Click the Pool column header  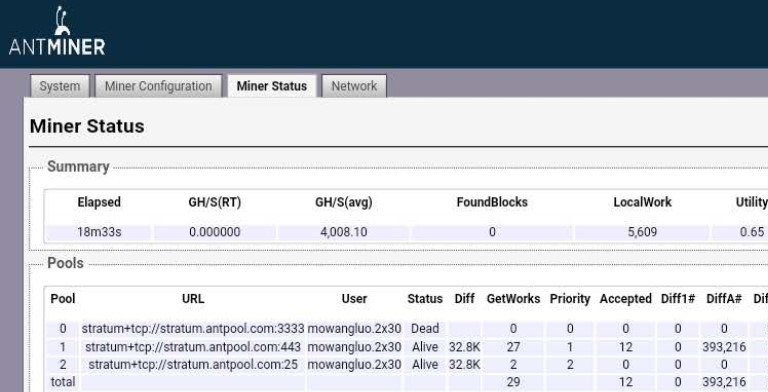[x=63, y=298]
